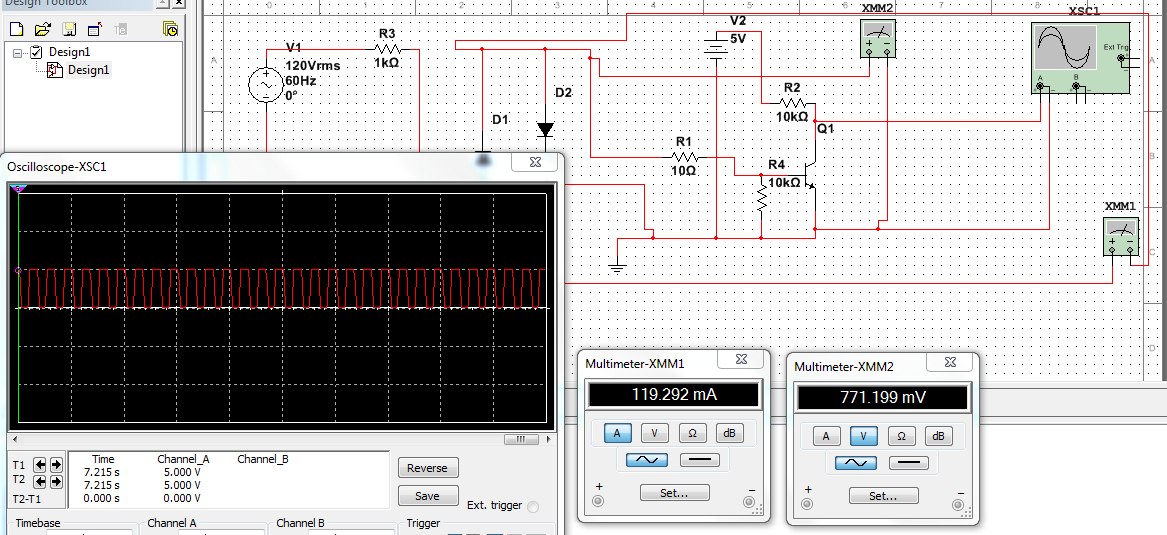Viewport: 1167px width, 535px height.
Task: Choose DC signal mode on Multimeter-XMM1
Action: 700,461
